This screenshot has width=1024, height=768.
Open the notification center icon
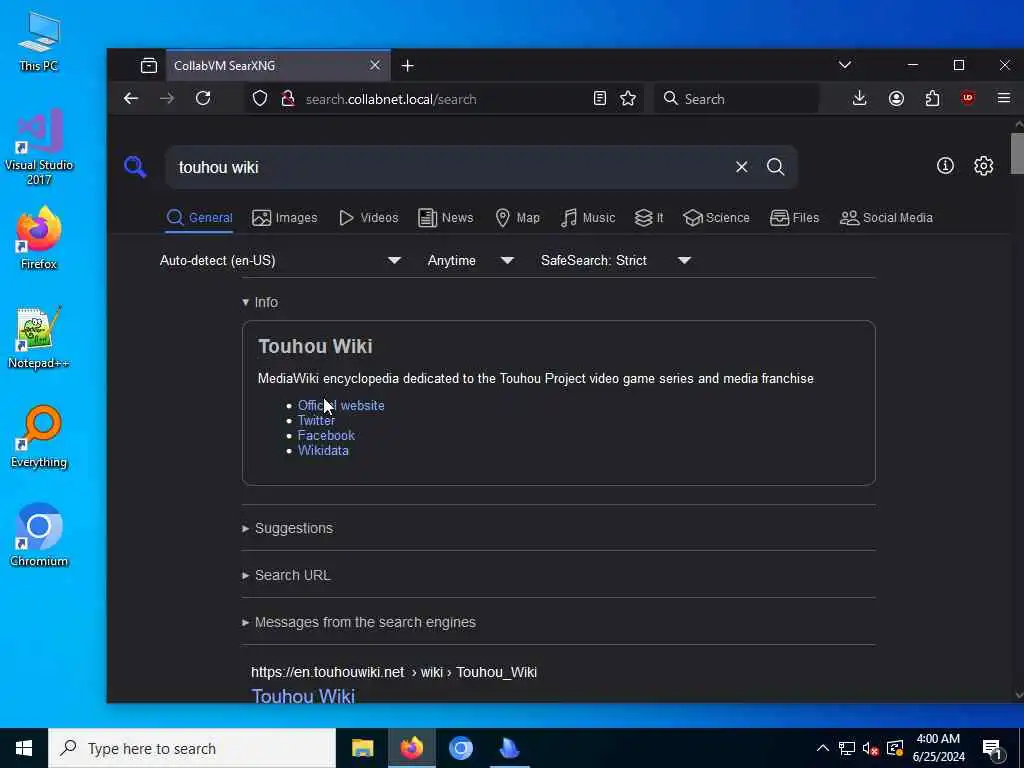click(x=993, y=749)
